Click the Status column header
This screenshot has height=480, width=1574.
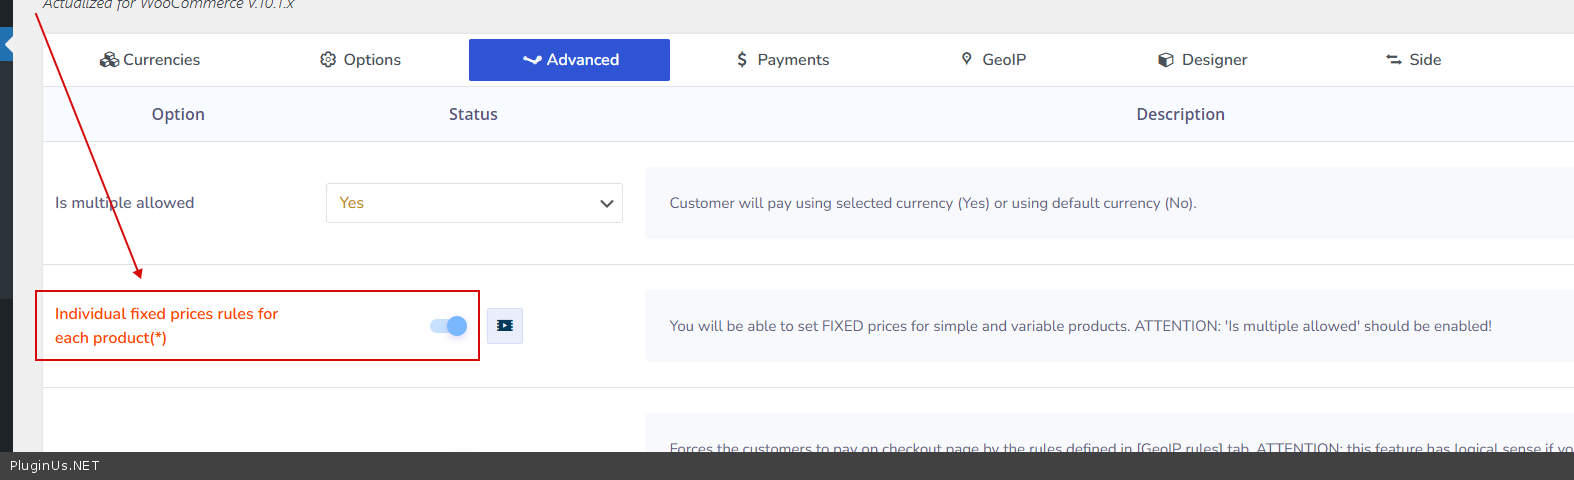473,114
